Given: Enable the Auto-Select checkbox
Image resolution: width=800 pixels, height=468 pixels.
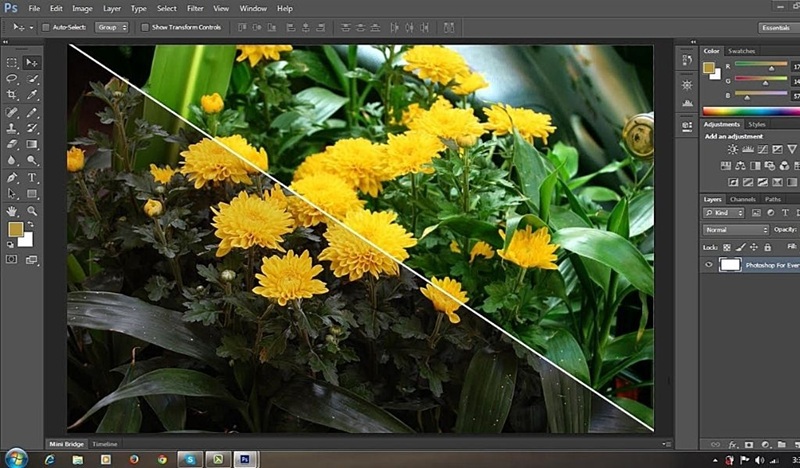Looking at the screenshot, I should (45, 28).
